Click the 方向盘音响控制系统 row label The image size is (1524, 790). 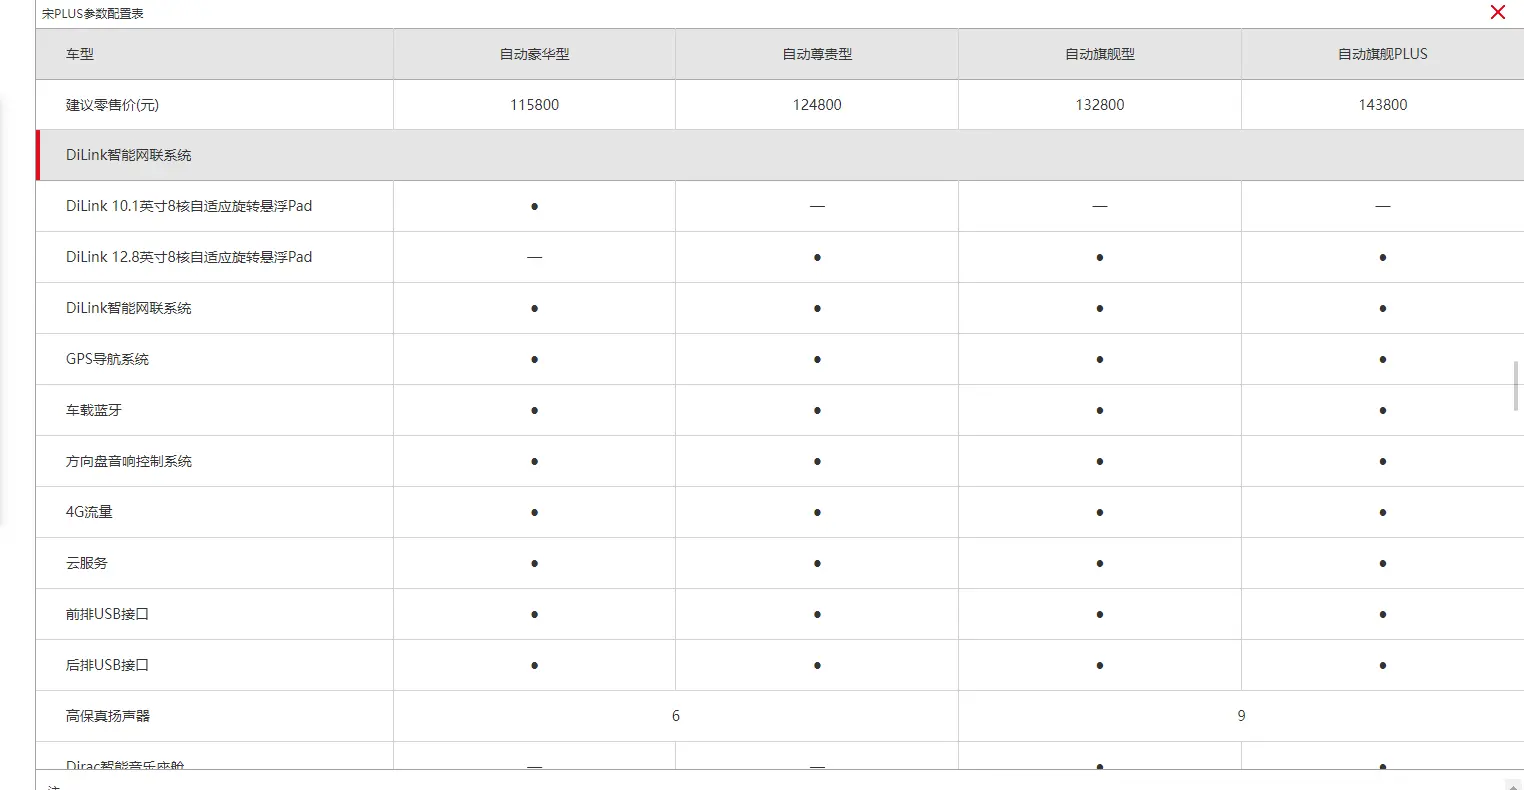click(129, 461)
